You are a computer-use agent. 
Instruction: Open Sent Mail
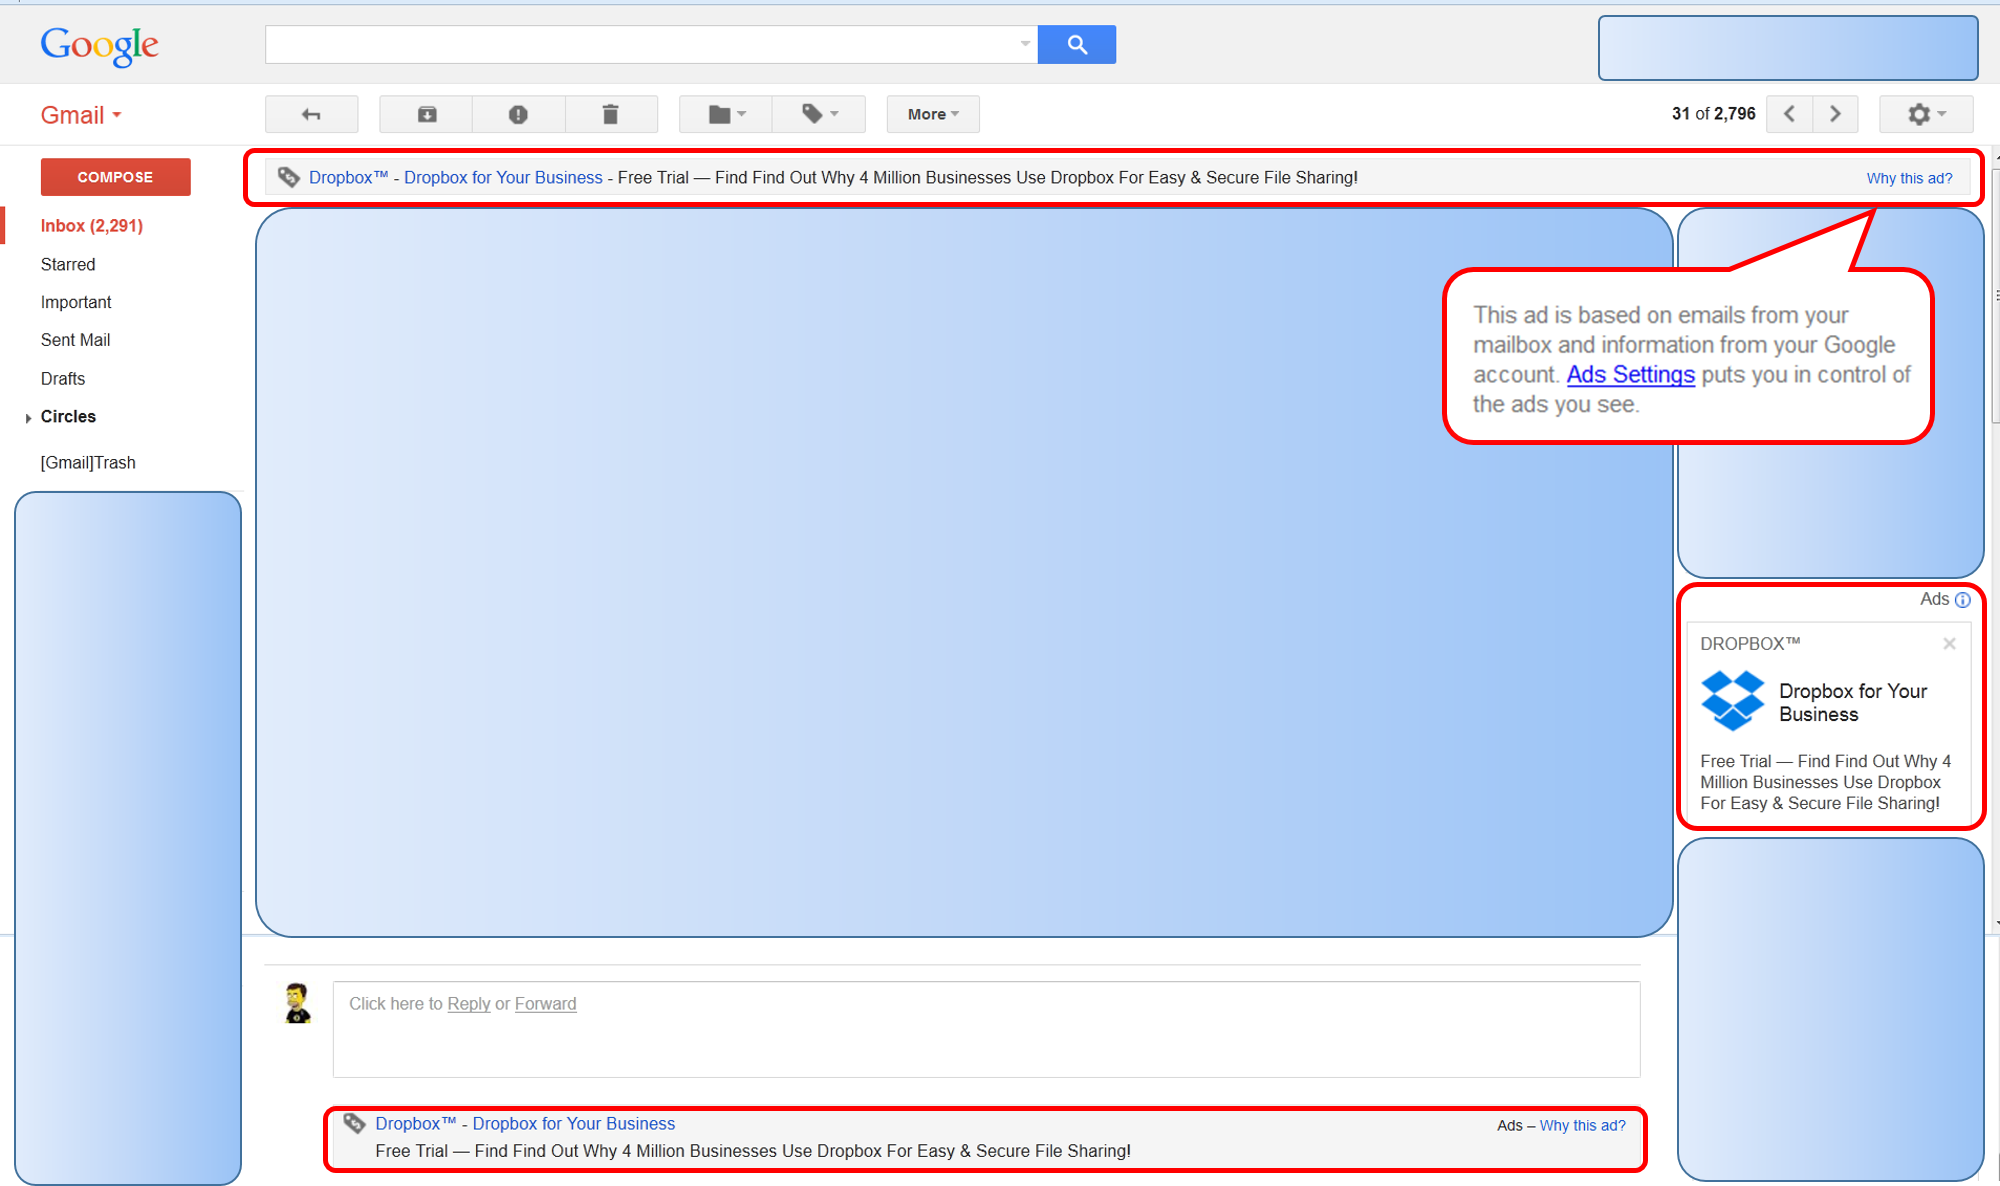coord(75,340)
